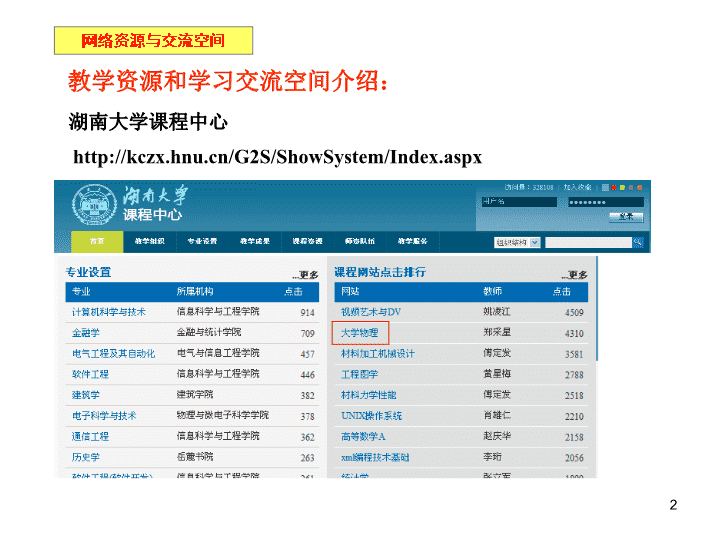Open the 材料加工机械设计 course link
The height and width of the screenshot is (540, 720).
(x=377, y=354)
